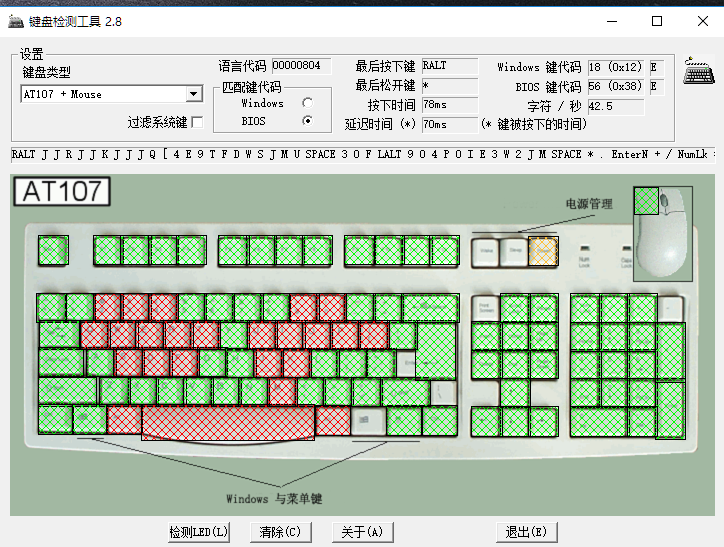This screenshot has height=547, width=724.
Task: Maximize the 键盘检测工具 window
Action: coord(657,21)
